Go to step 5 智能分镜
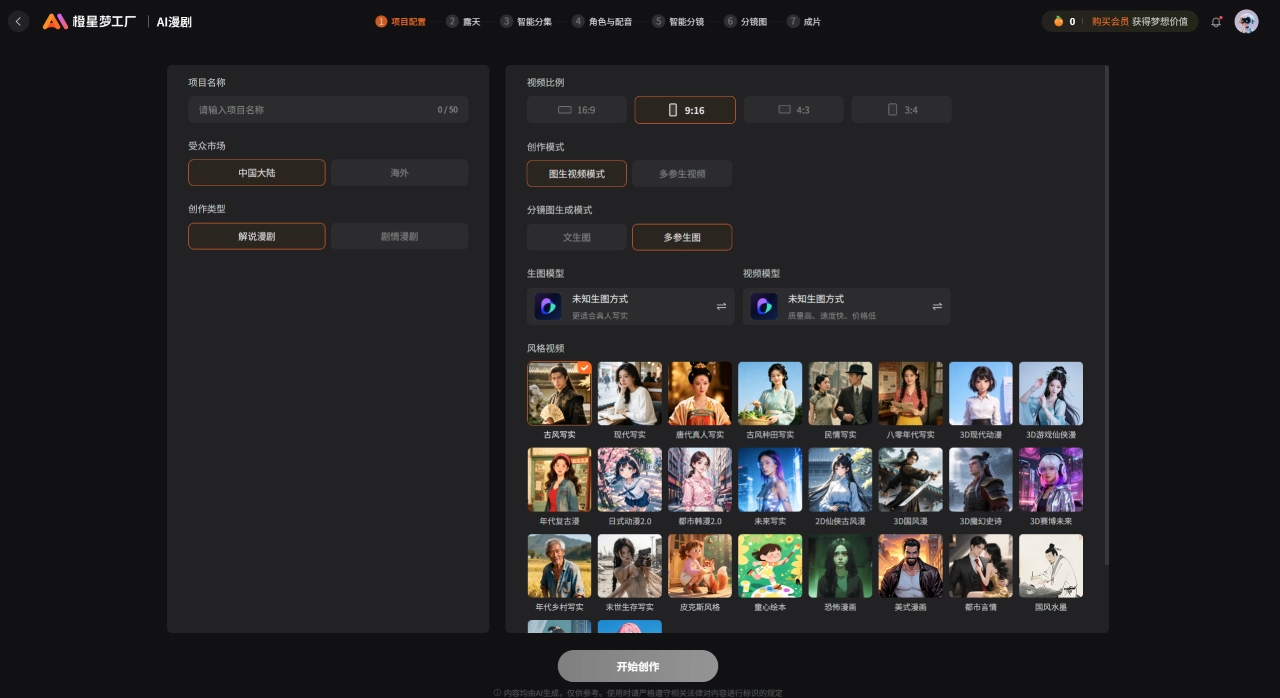 pos(678,21)
